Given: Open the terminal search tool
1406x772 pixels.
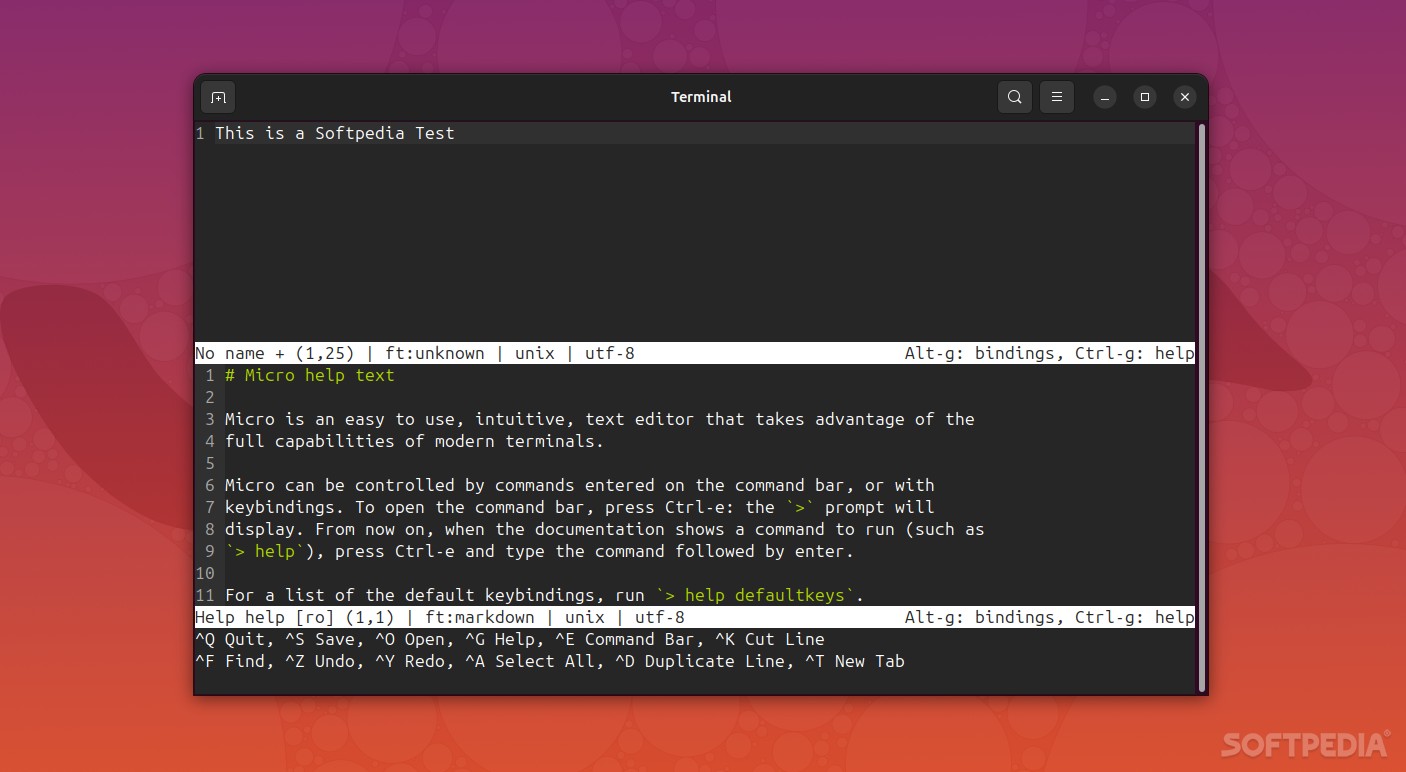Looking at the screenshot, I should coord(1015,97).
